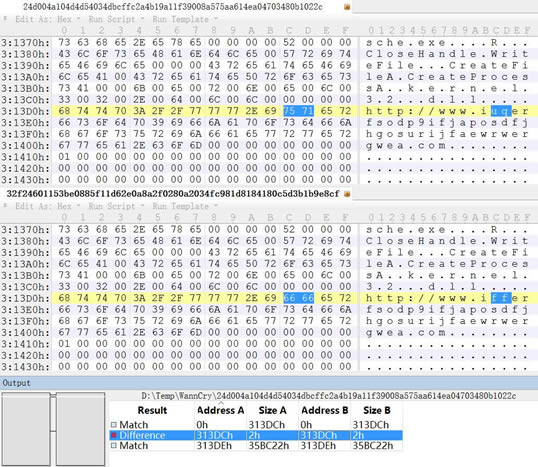The image size is (538, 467).
Task: Open the bottom Edit As: Hex dropdown
Action: pyautogui.click(x=48, y=206)
